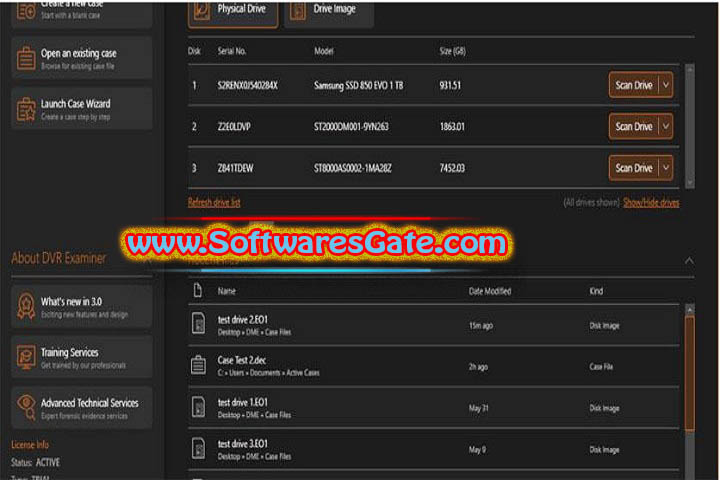Scan the Samsung SSD 850 EVO drive

pyautogui.click(x=634, y=85)
